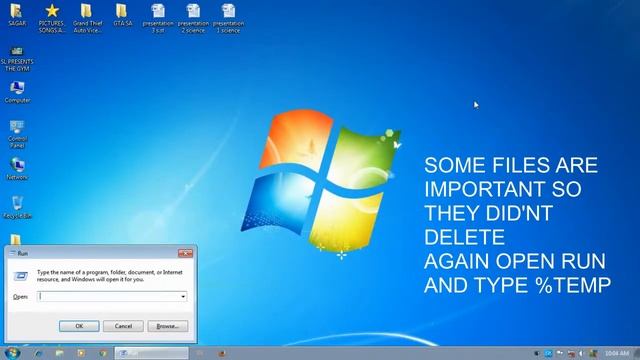Show the taskbar clock at 10:04 AM

pos(617,353)
